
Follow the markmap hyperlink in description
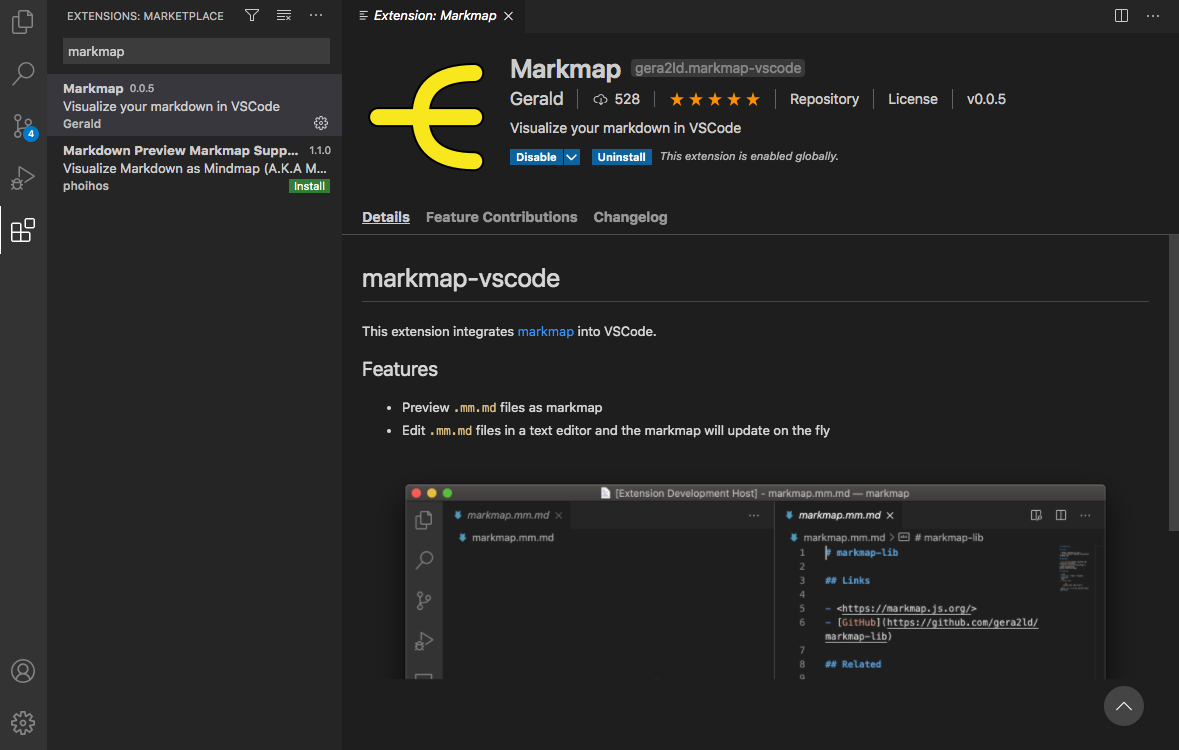(x=545, y=331)
